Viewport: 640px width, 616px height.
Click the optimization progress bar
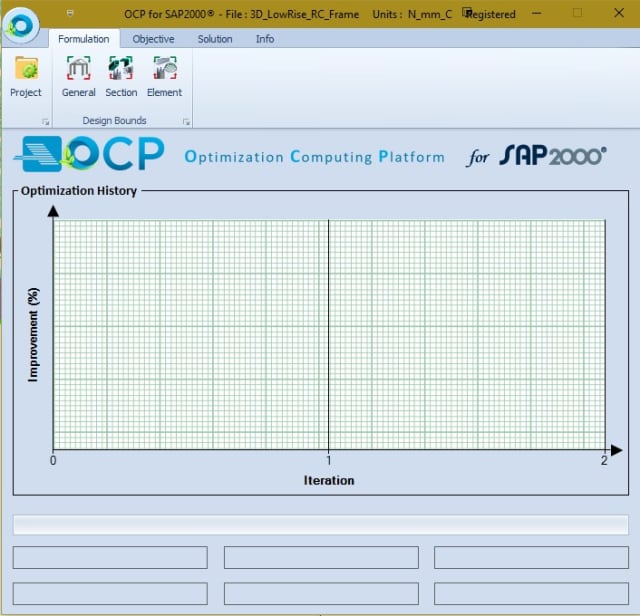tap(321, 525)
